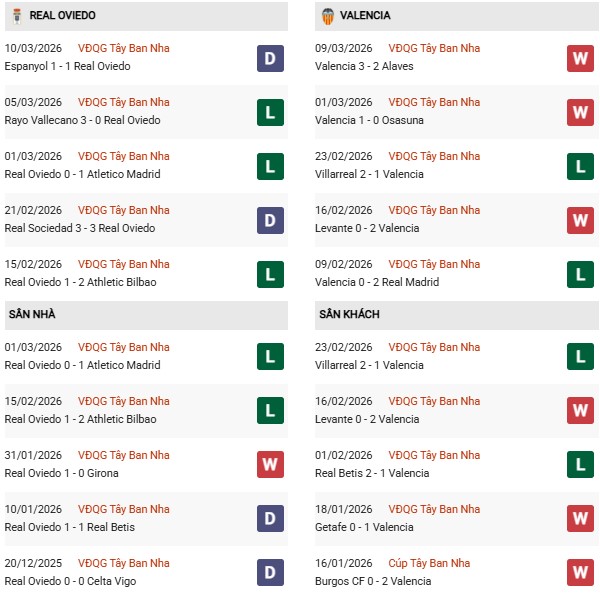Open VĐQG Tây Ban Nha link for 10/03/2026 match
The width and height of the screenshot is (600, 594).
point(122,48)
